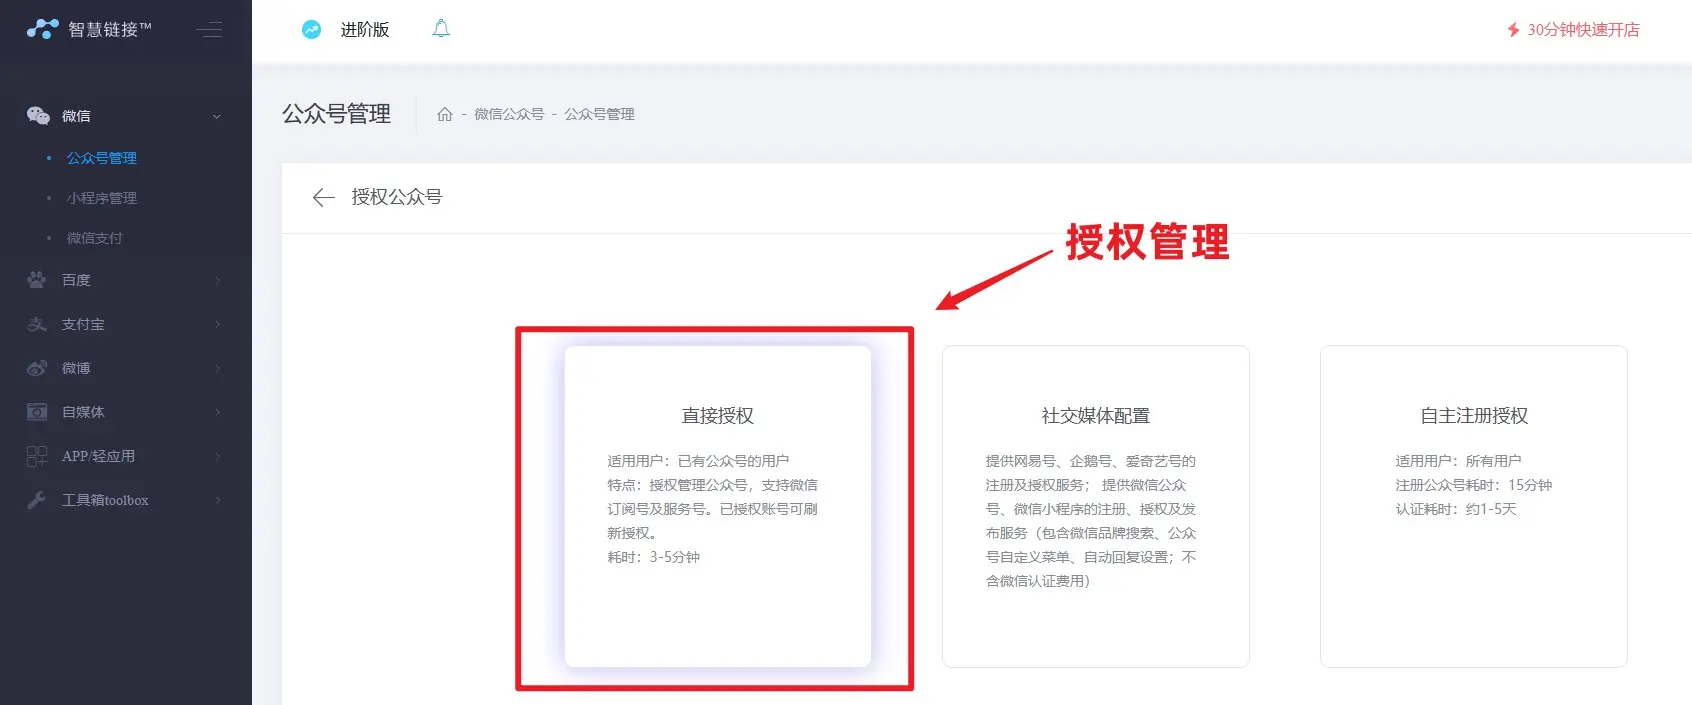Click the 30分钟快速开店 link
1692x705 pixels.
1582,30
